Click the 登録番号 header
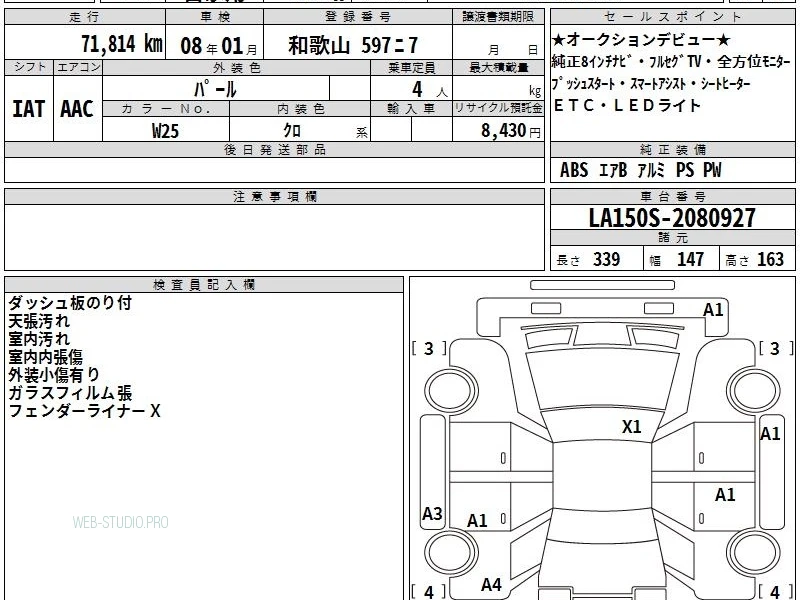The width and height of the screenshot is (800, 600). [358, 17]
